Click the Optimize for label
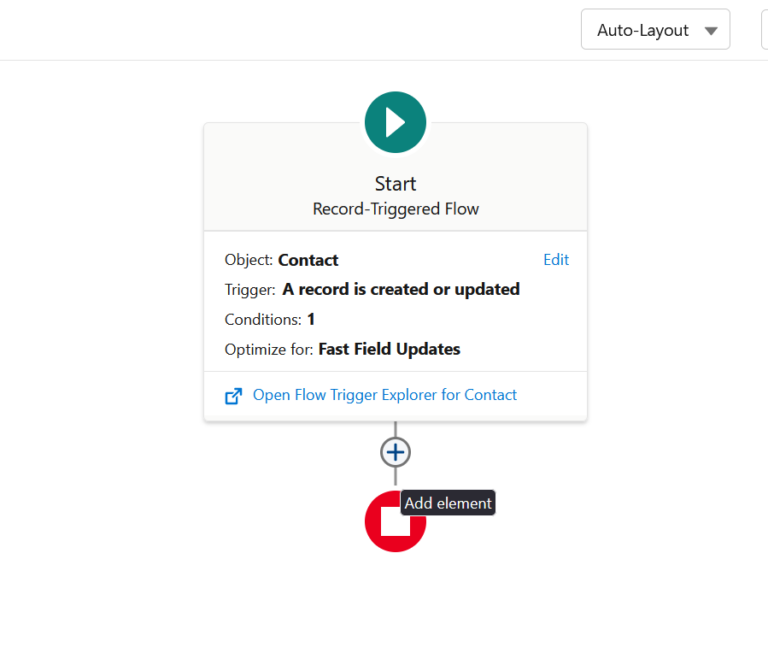 (x=269, y=350)
